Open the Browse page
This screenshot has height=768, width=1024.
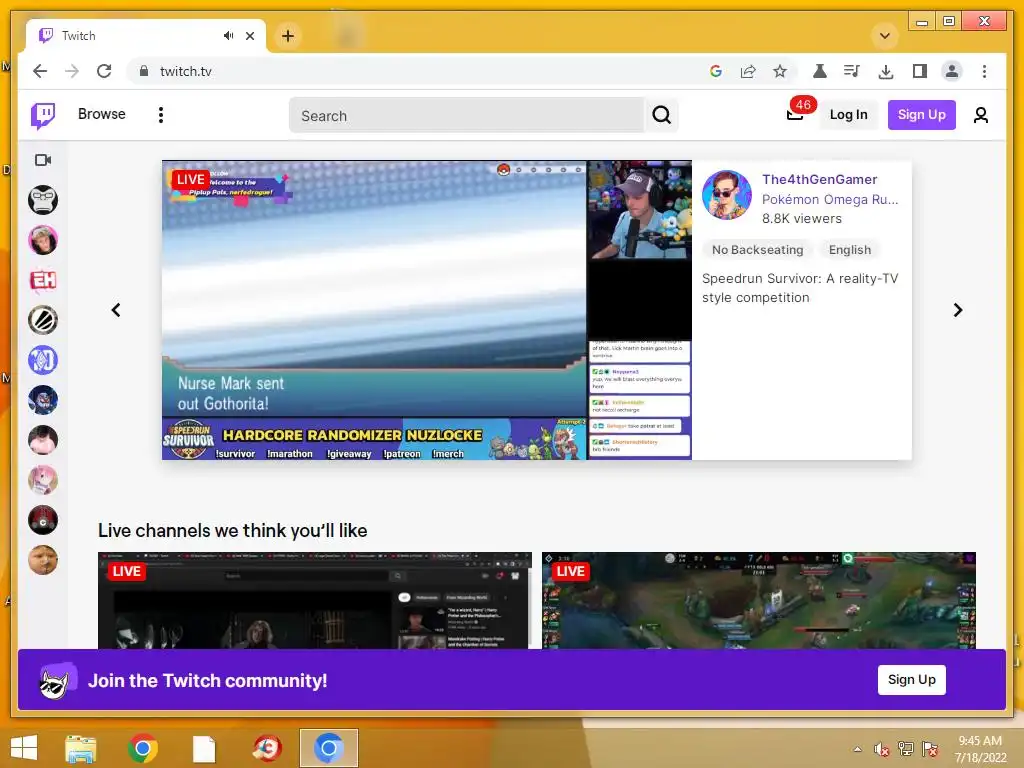tap(101, 114)
